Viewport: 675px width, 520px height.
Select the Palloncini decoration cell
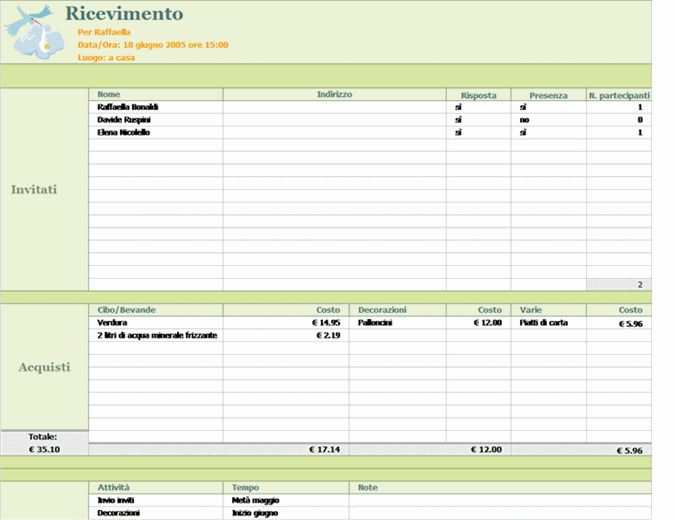coord(381,323)
